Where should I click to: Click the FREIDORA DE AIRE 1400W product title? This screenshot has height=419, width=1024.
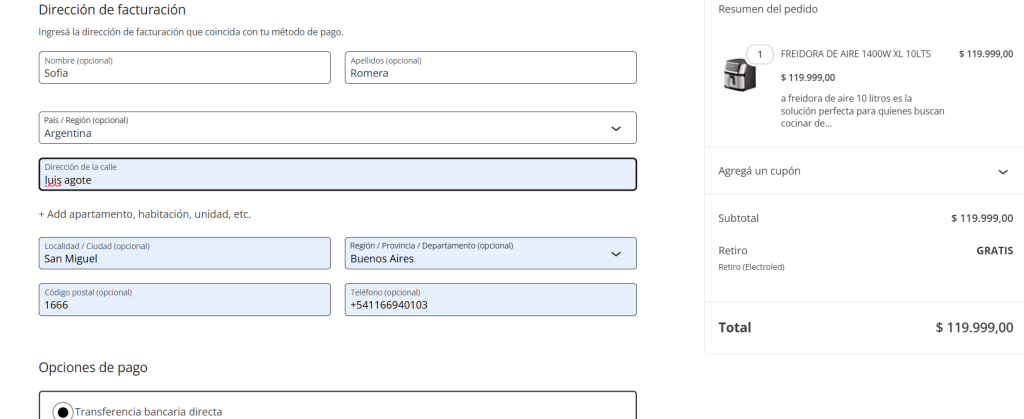855,54
